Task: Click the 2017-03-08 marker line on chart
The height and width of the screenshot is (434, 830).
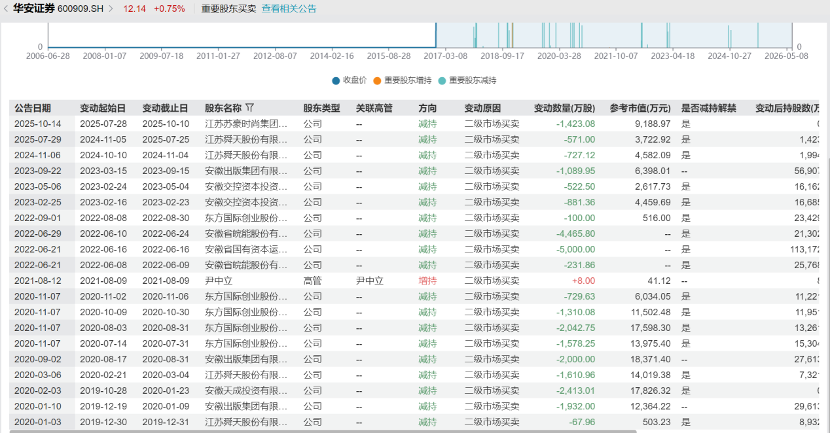Action: pyautogui.click(x=436, y=35)
